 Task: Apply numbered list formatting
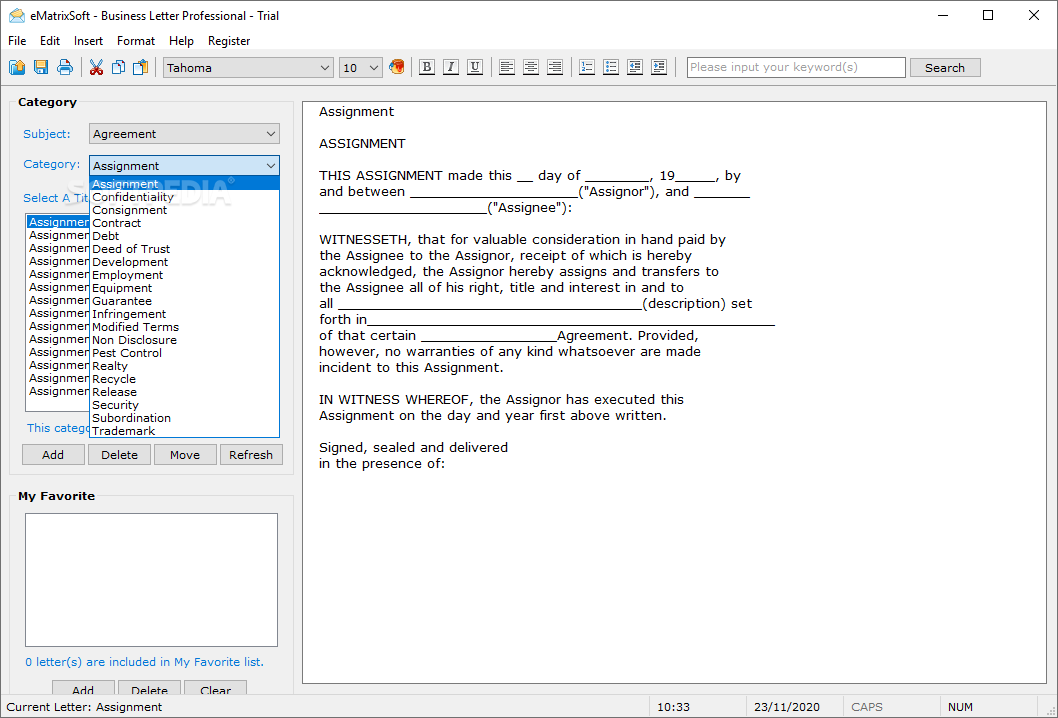pos(587,67)
